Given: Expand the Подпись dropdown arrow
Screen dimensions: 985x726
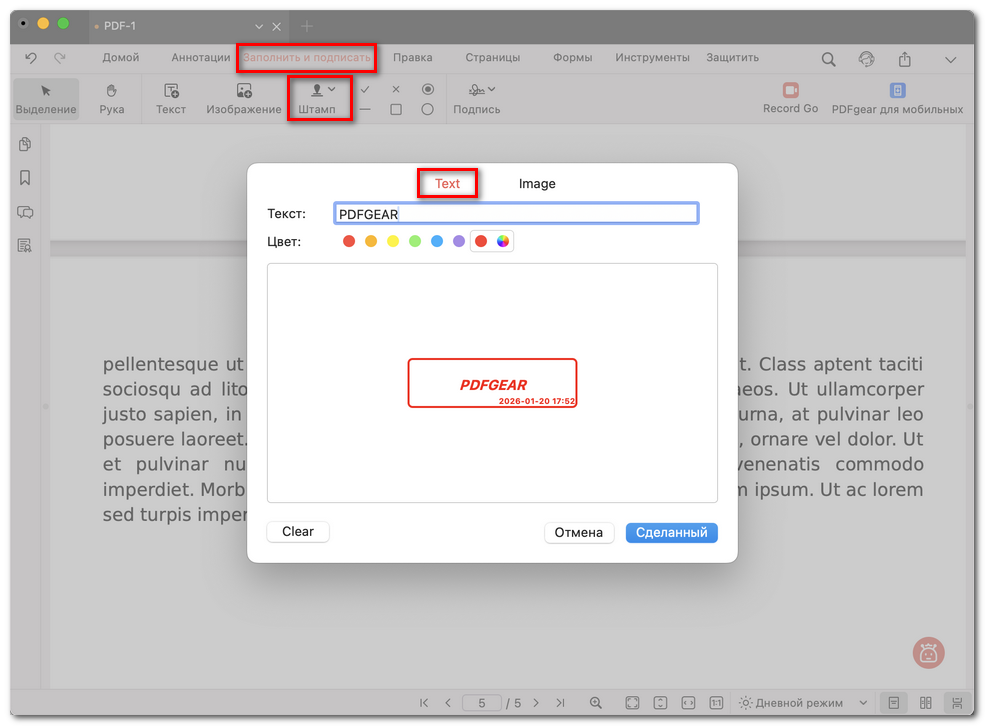Looking at the screenshot, I should click(492, 90).
